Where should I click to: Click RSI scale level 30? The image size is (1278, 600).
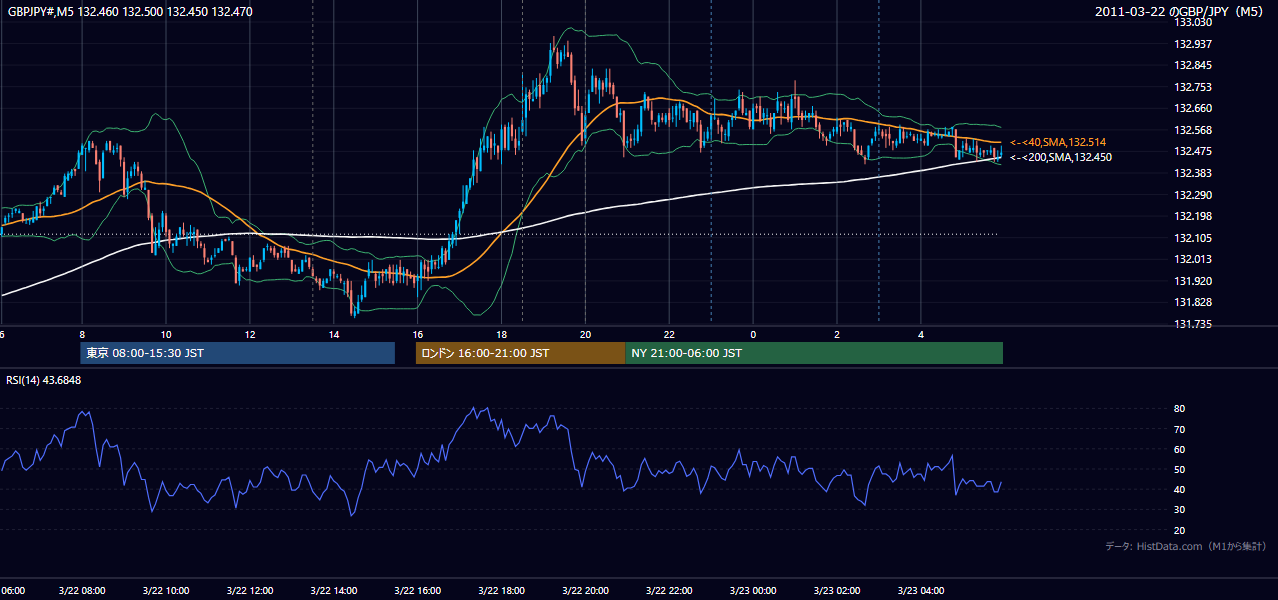click(1179, 511)
